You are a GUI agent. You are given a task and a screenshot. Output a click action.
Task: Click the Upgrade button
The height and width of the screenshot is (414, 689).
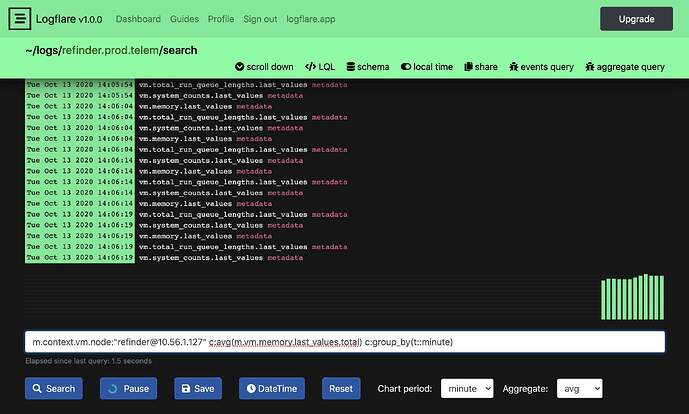[636, 19]
